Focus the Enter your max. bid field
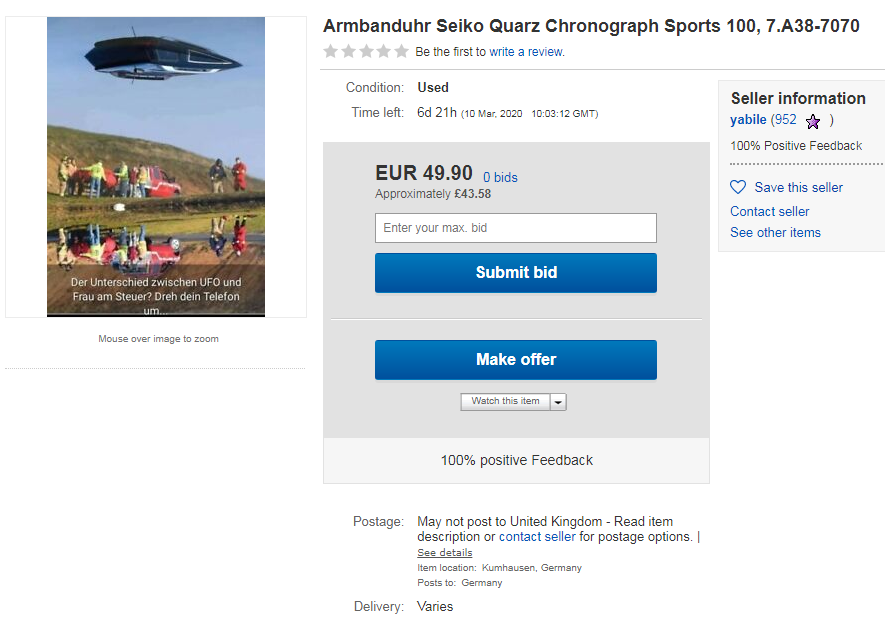Image resolution: width=885 pixels, height=627 pixels. click(516, 228)
